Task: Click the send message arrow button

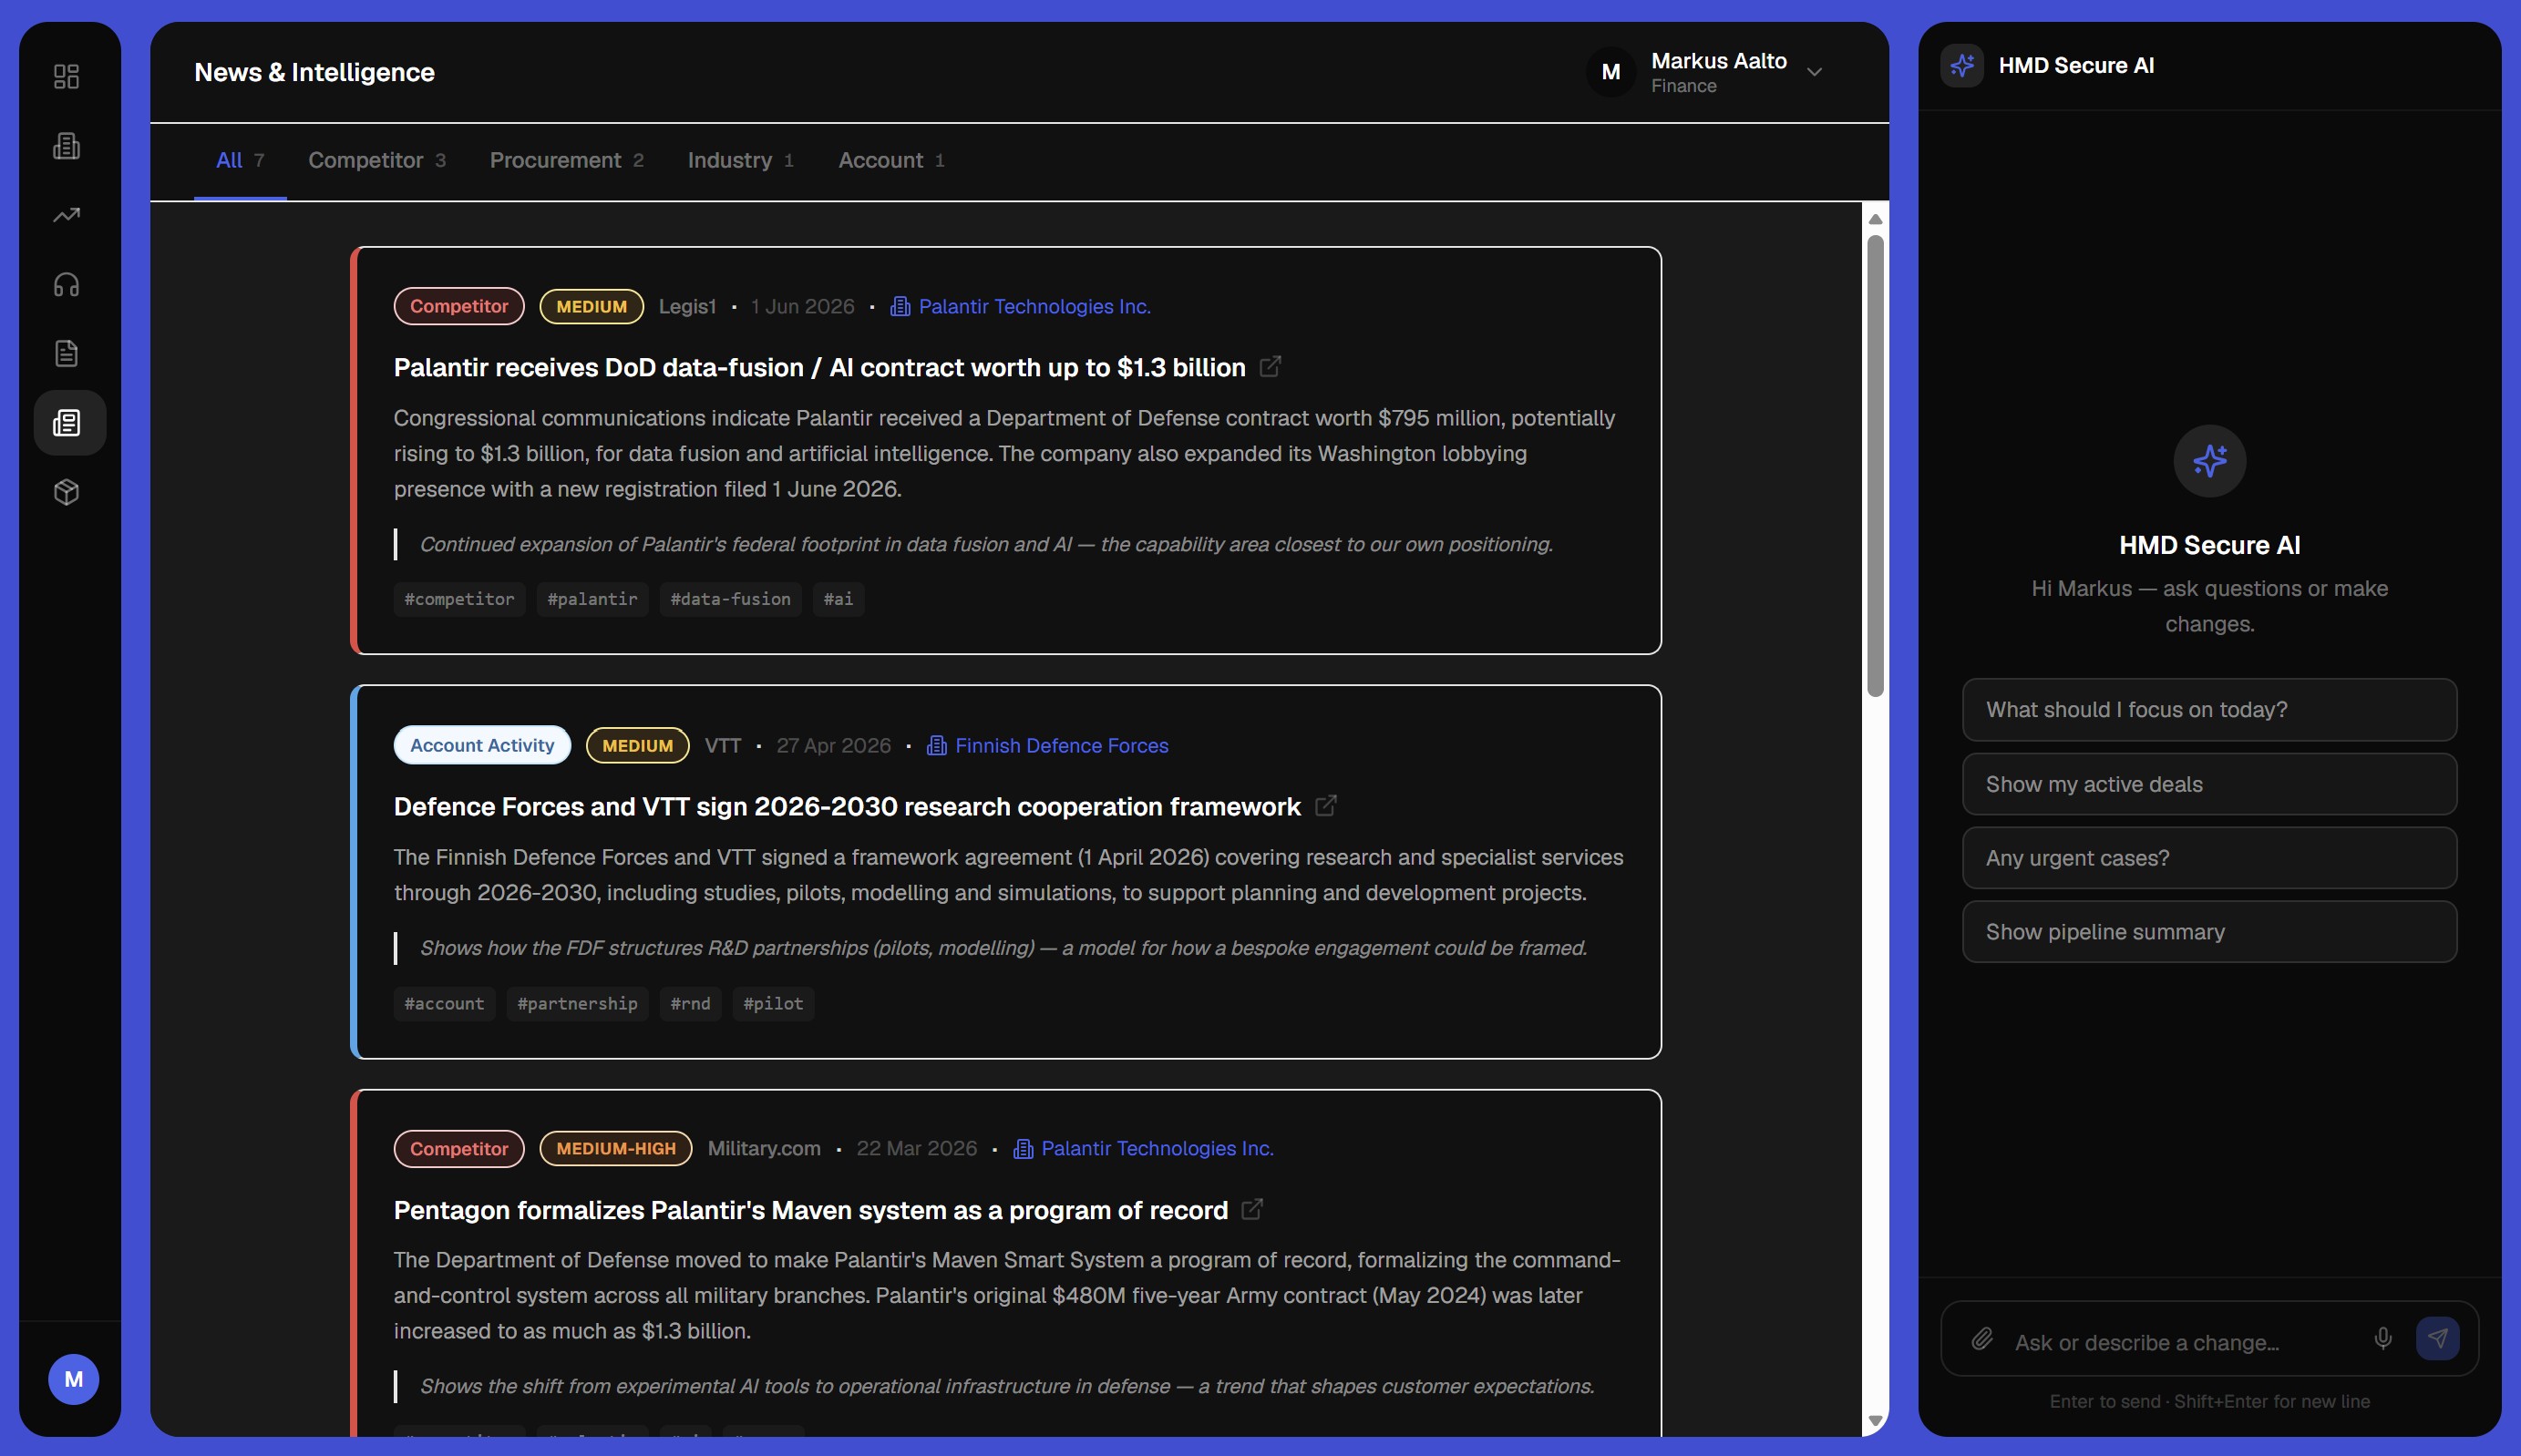Action: click(2438, 1339)
